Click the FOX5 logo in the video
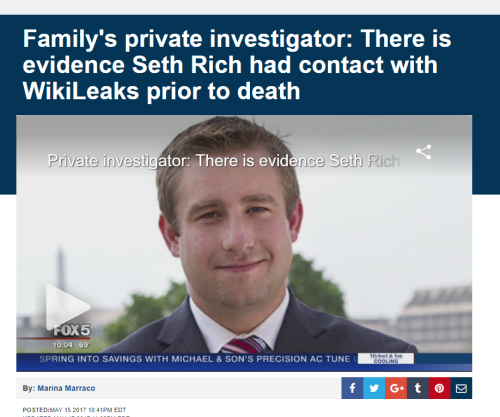Viewport: 500px width, 417px height. pos(72,330)
